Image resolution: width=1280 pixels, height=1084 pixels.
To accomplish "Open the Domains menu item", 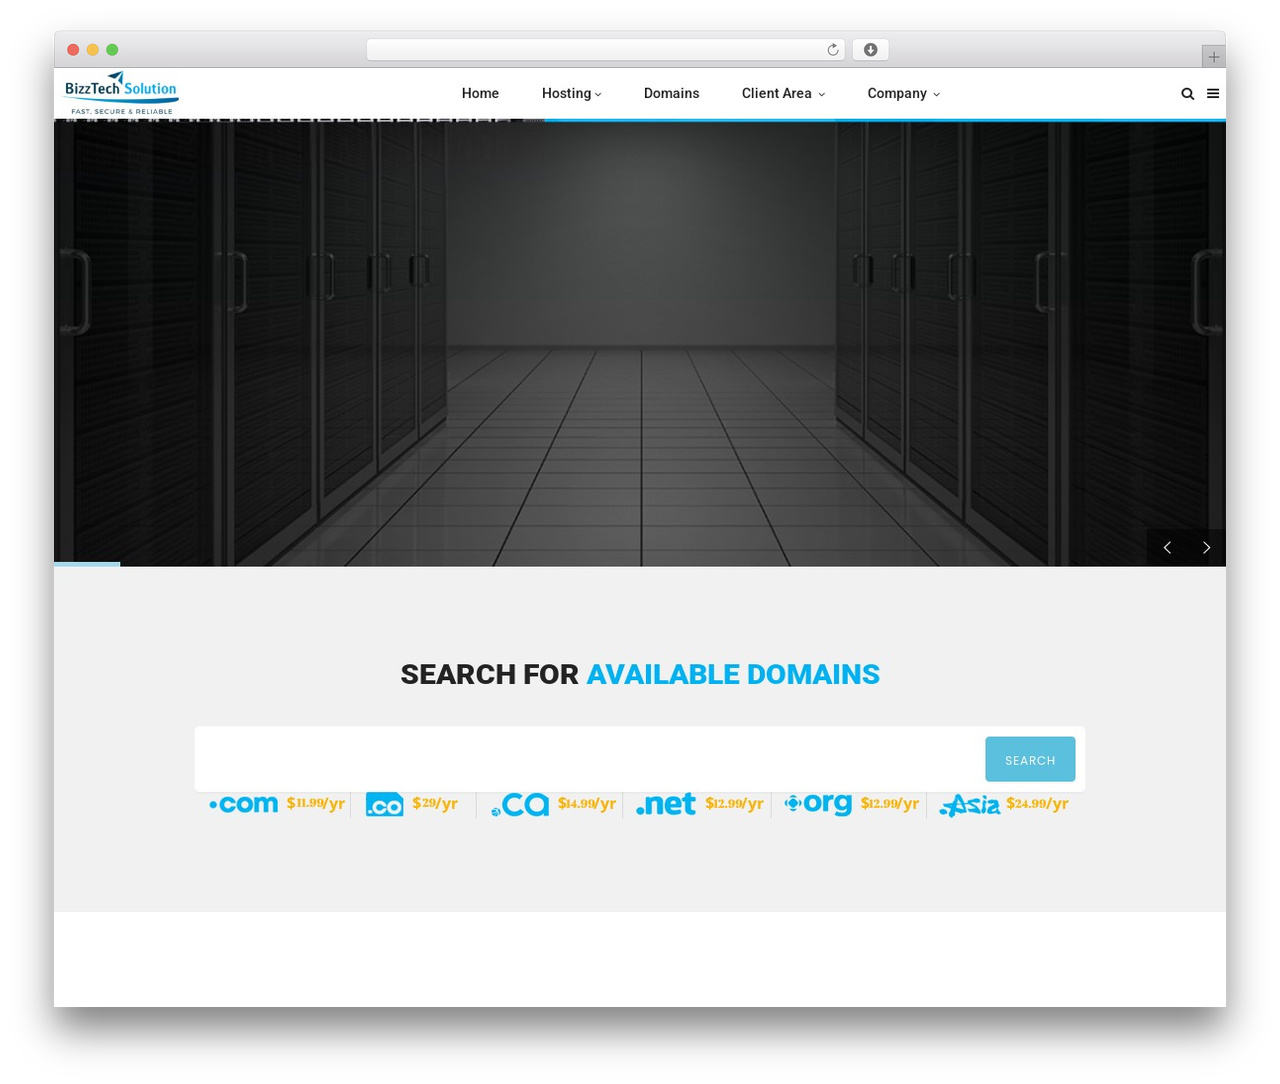I will tap(671, 94).
